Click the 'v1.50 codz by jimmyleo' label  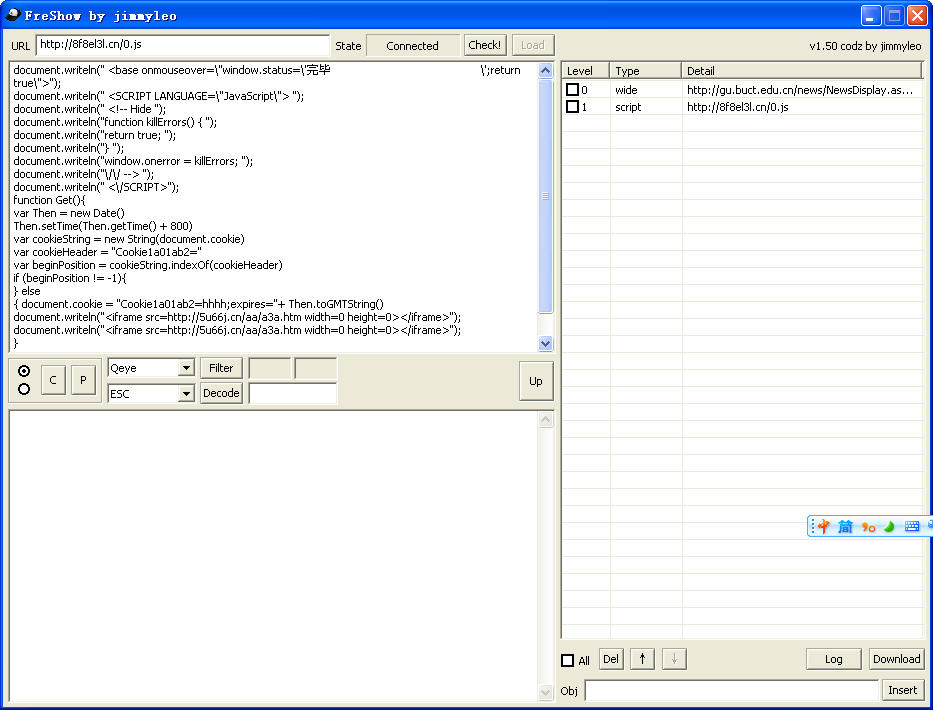coord(865,46)
